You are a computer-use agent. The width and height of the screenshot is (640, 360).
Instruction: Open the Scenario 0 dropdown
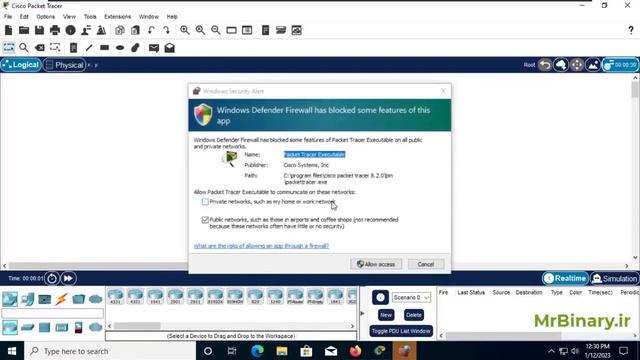411,298
